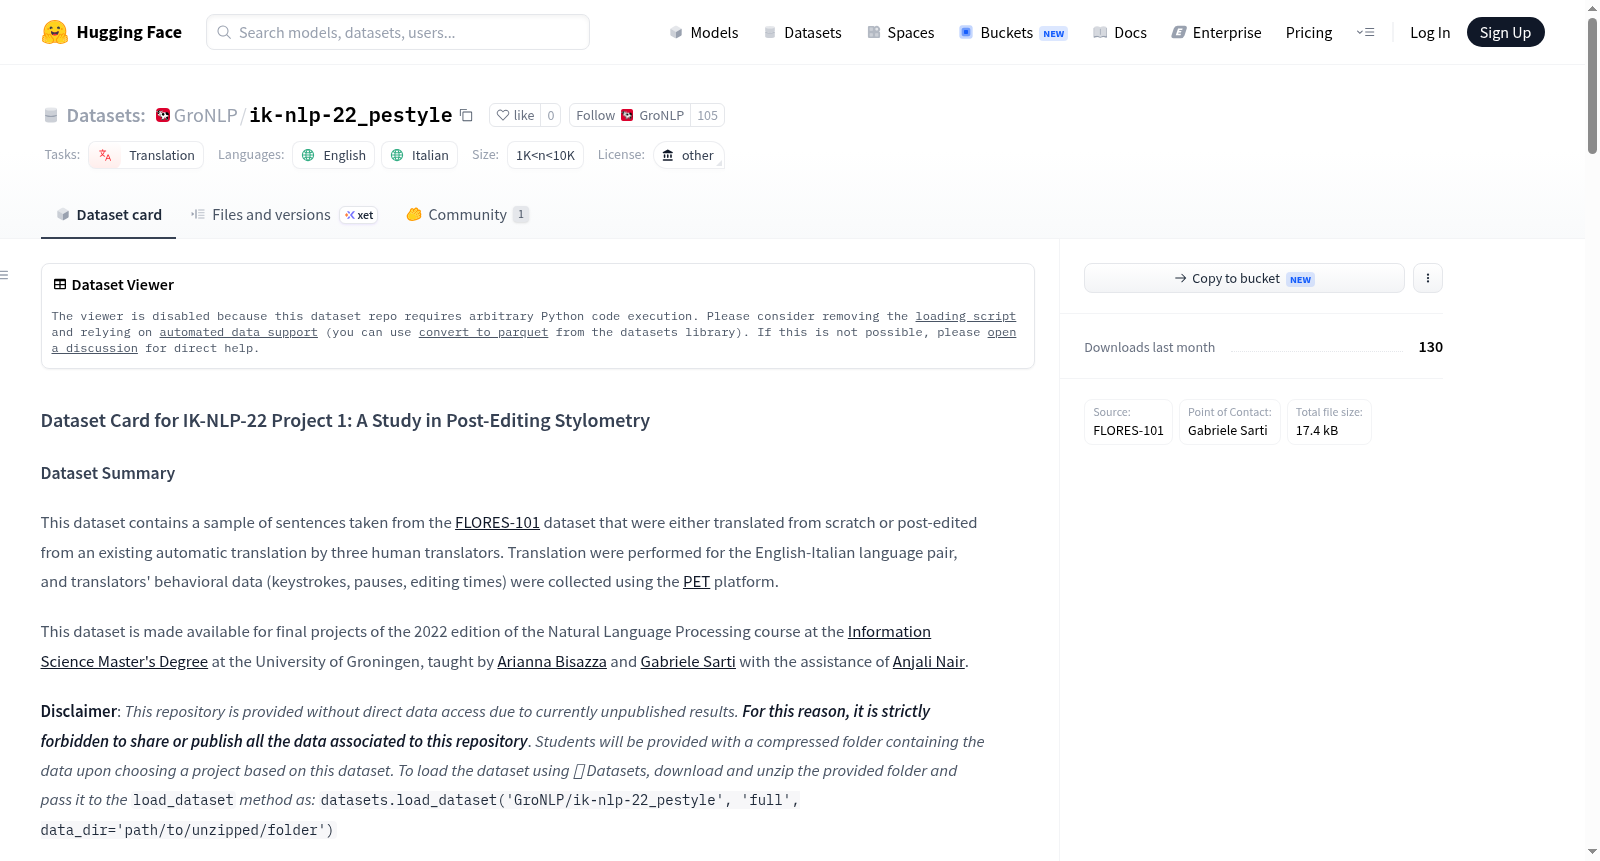Click the GroNLP organization avatar in the title
This screenshot has width=1600, height=861.
163,115
